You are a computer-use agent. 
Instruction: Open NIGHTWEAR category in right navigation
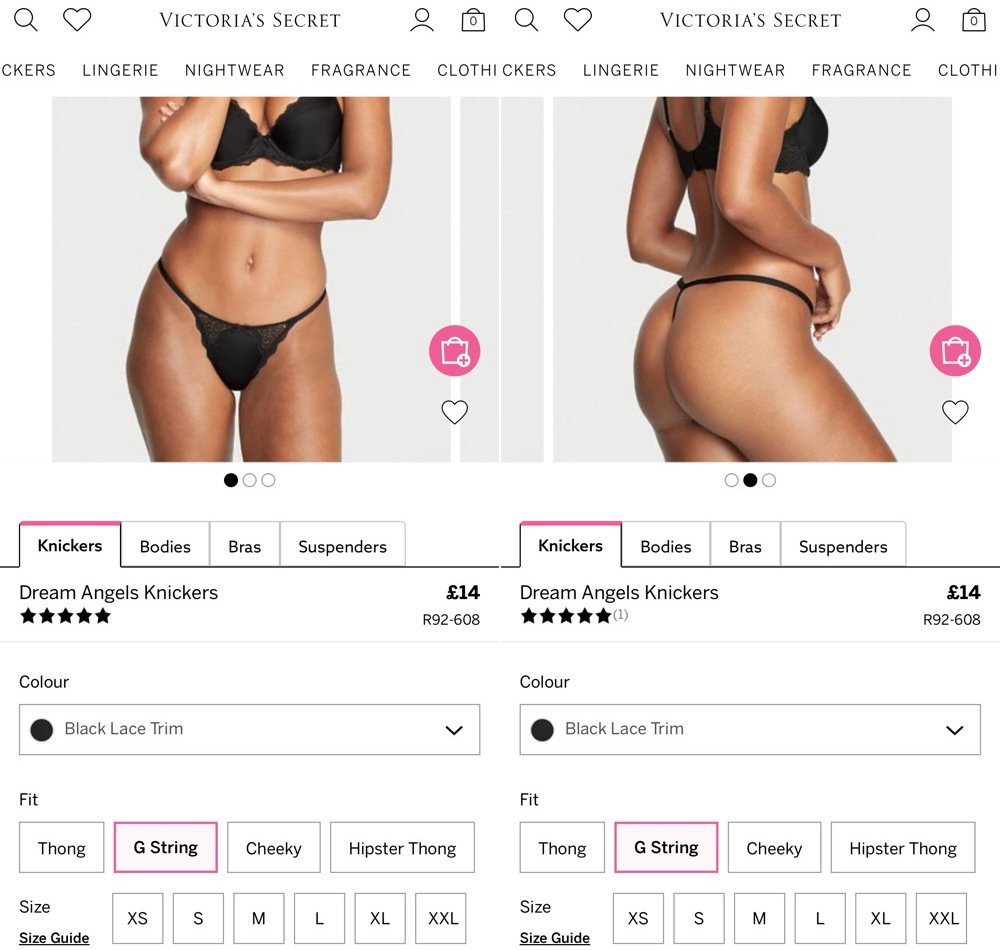(x=735, y=70)
